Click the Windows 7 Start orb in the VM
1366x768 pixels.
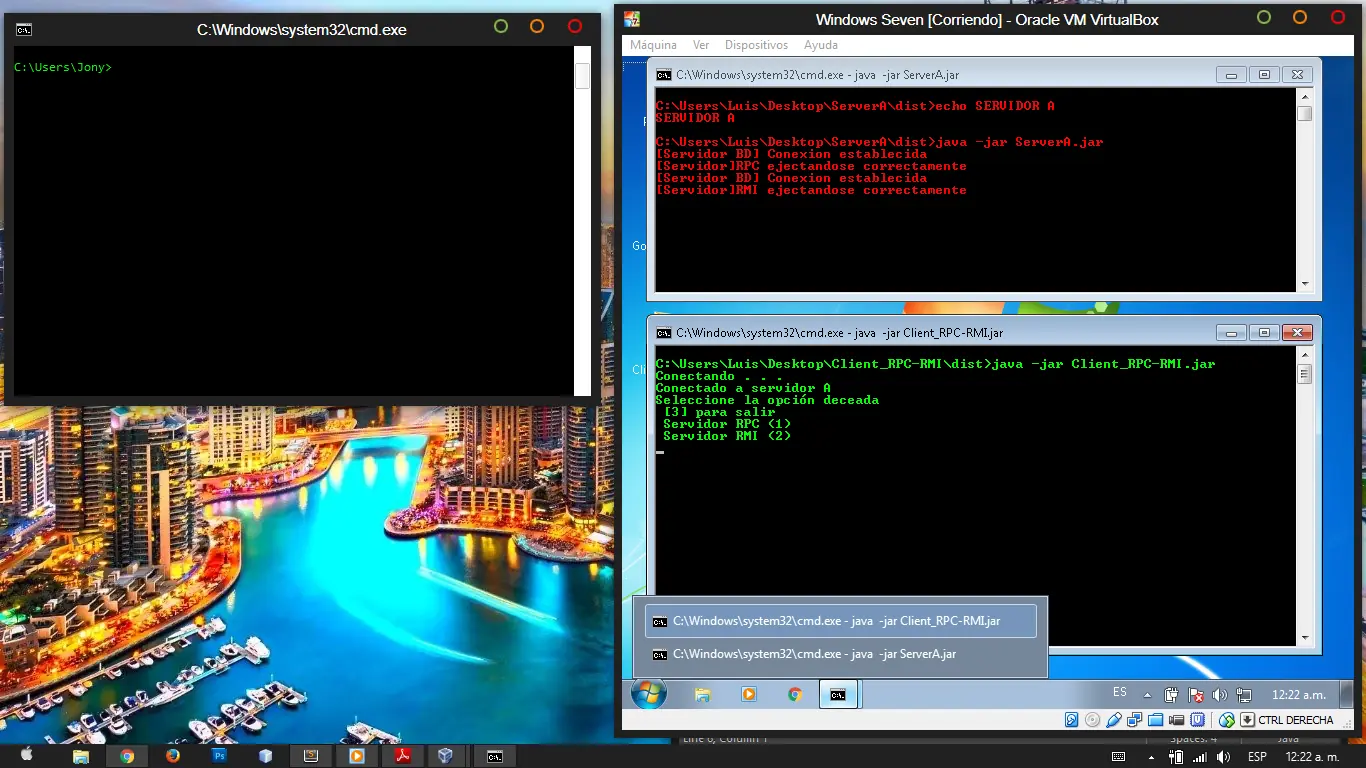tap(649, 693)
